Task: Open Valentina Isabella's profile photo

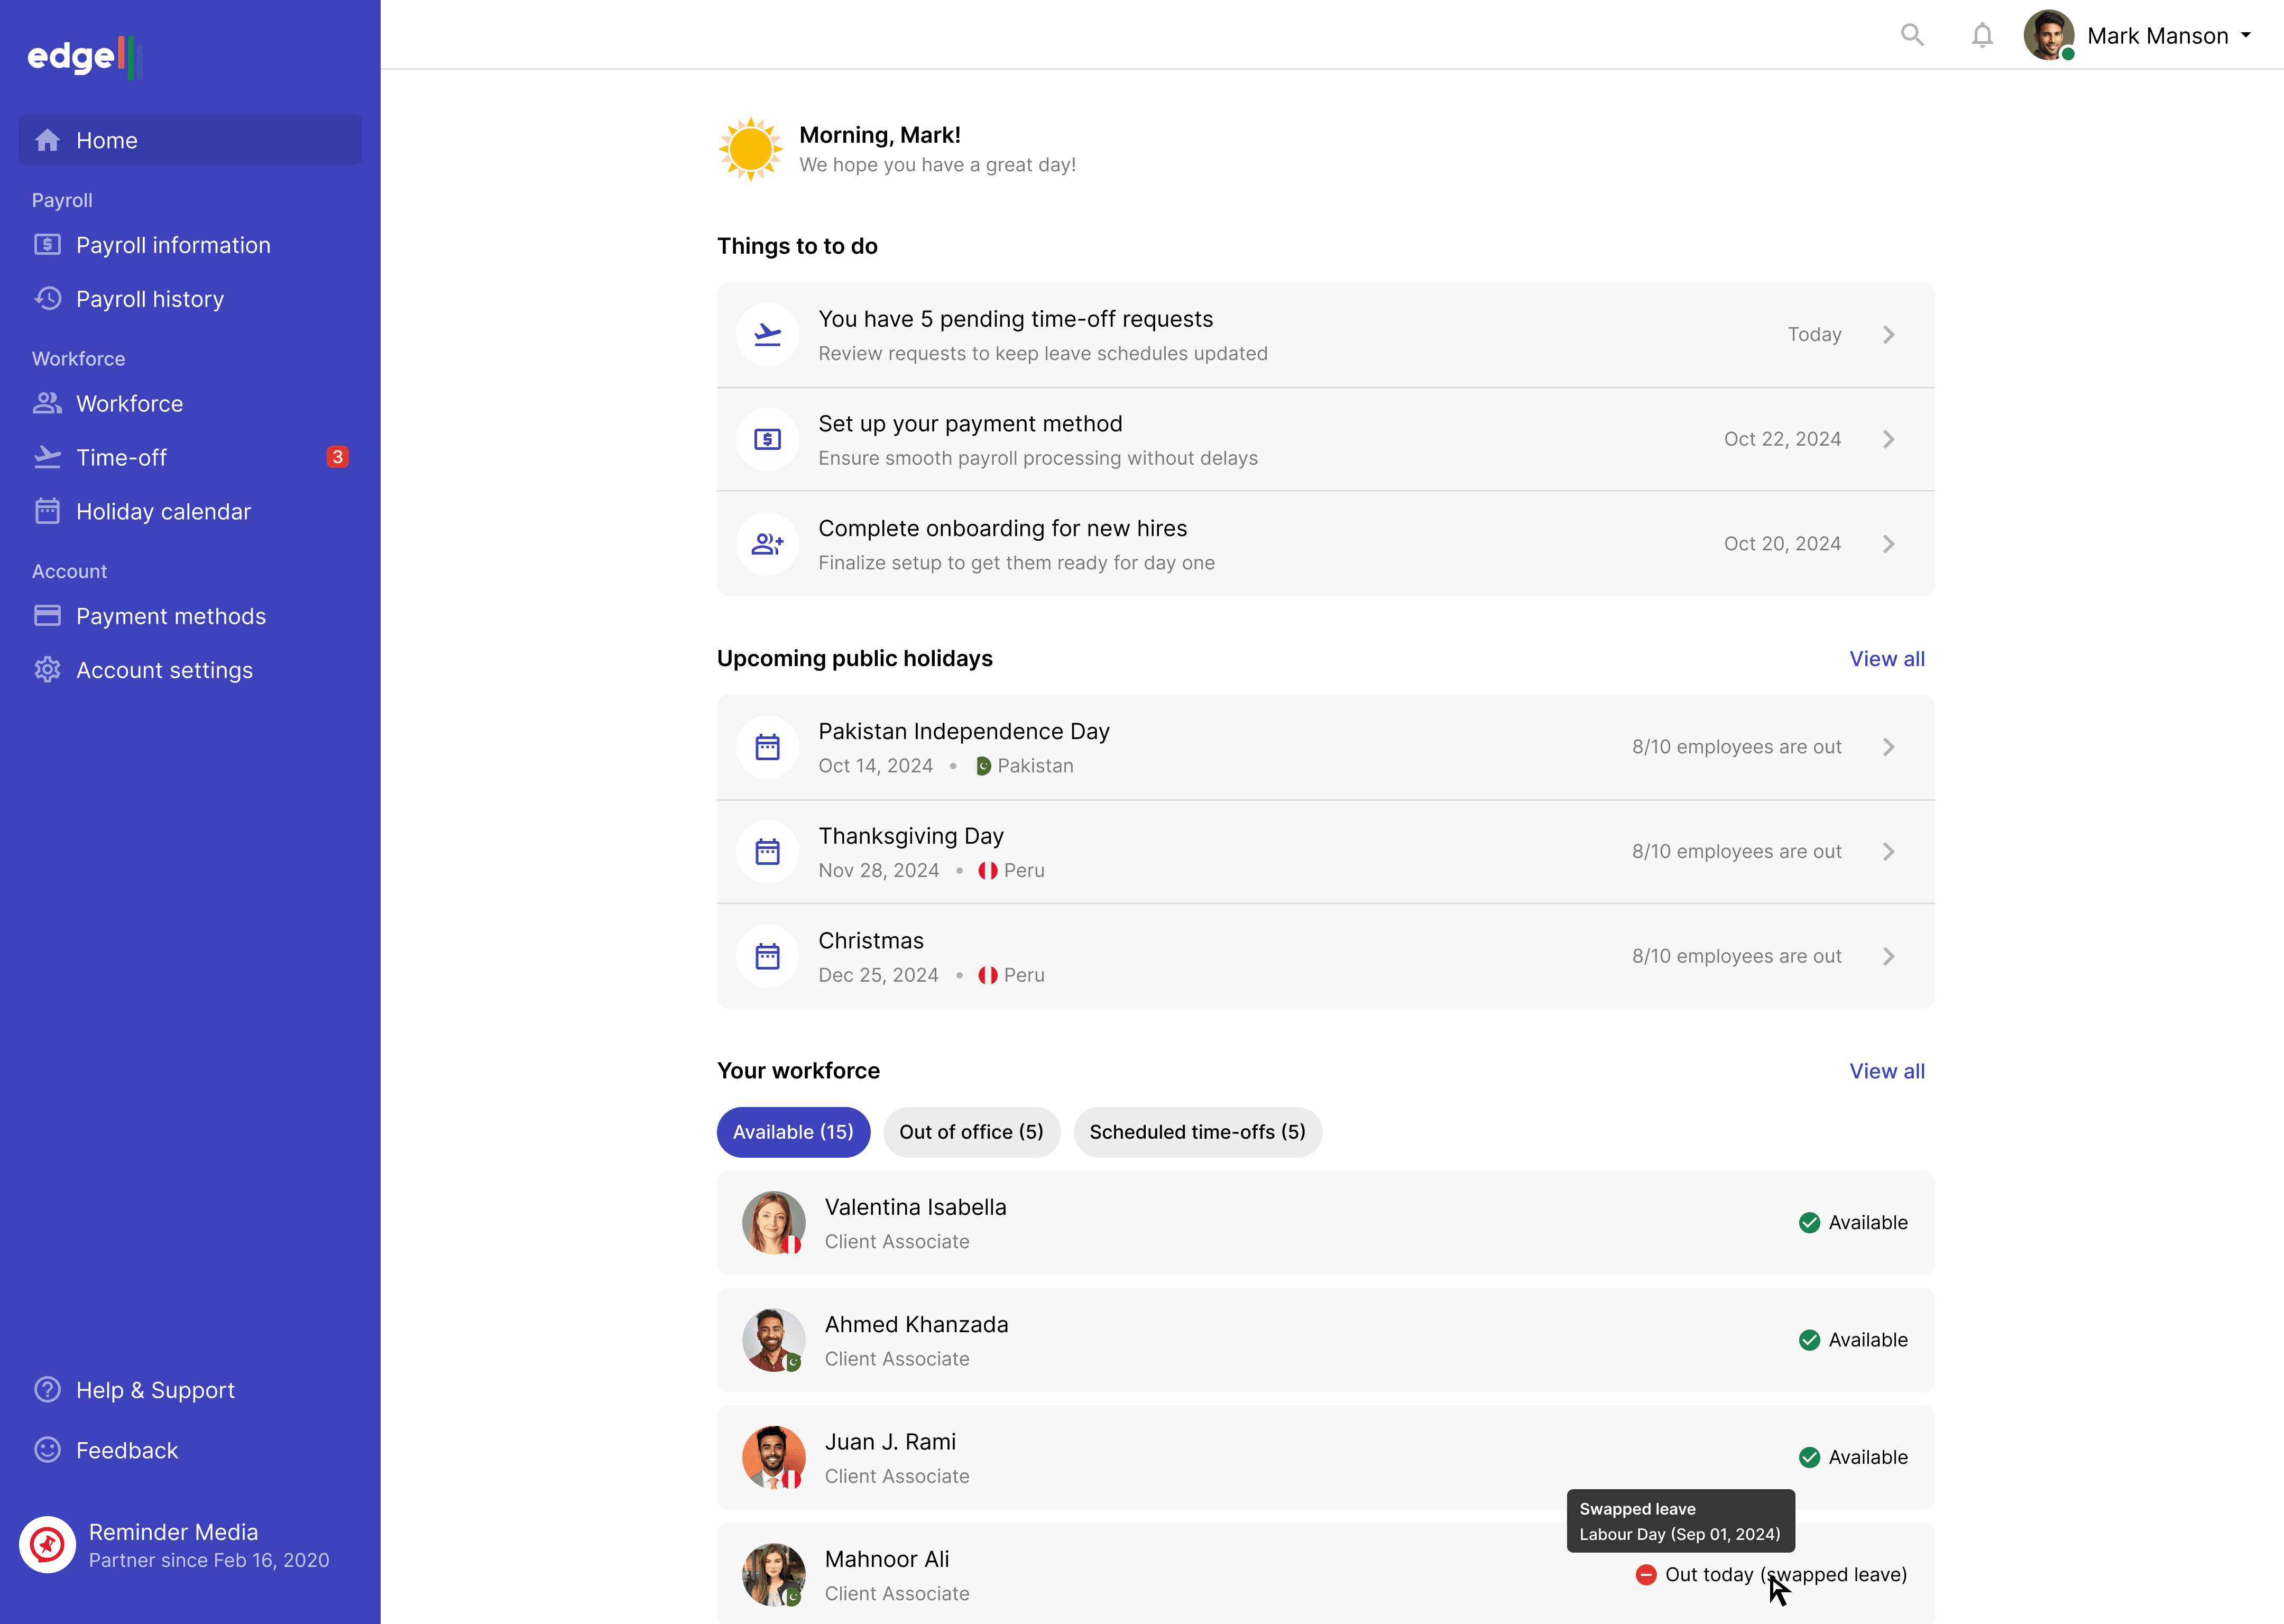Action: tap(773, 1223)
